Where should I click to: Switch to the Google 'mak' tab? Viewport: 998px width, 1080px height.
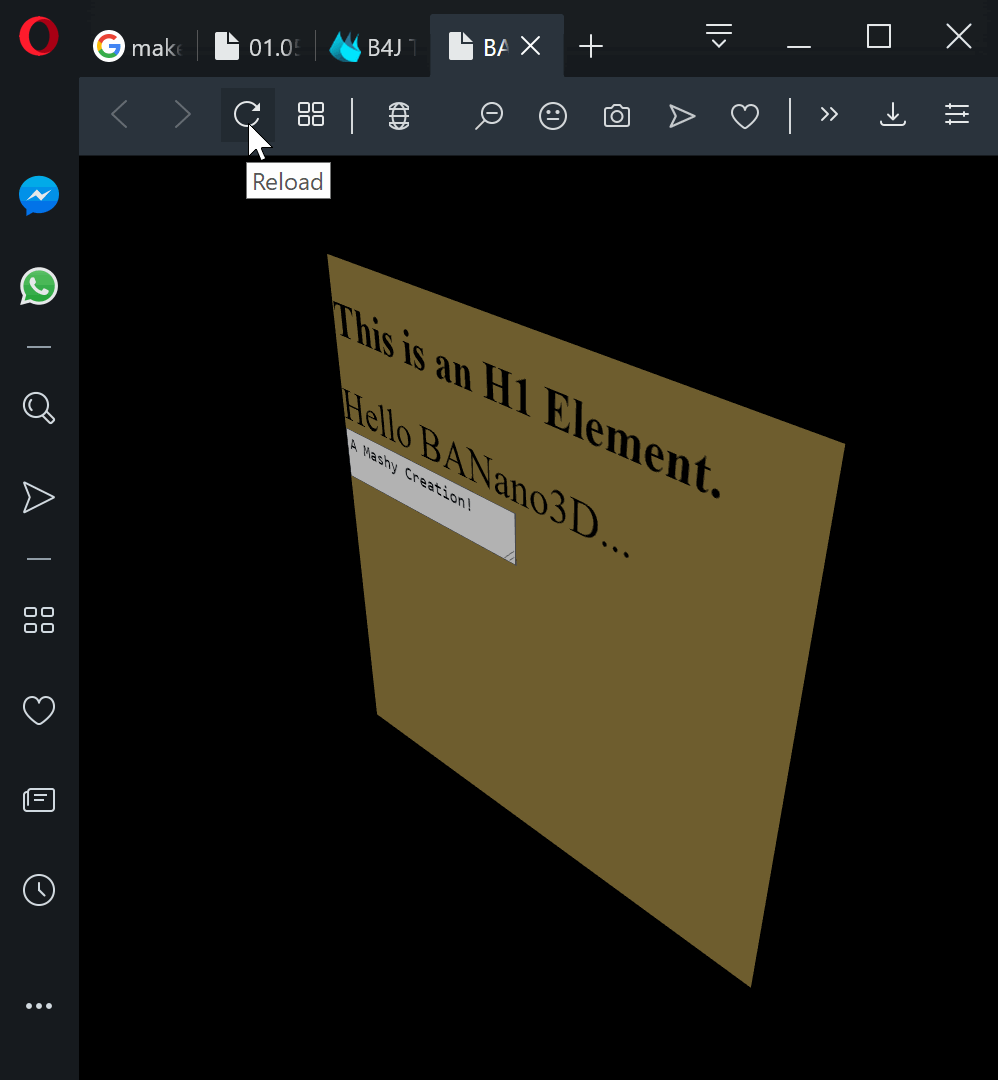139,47
